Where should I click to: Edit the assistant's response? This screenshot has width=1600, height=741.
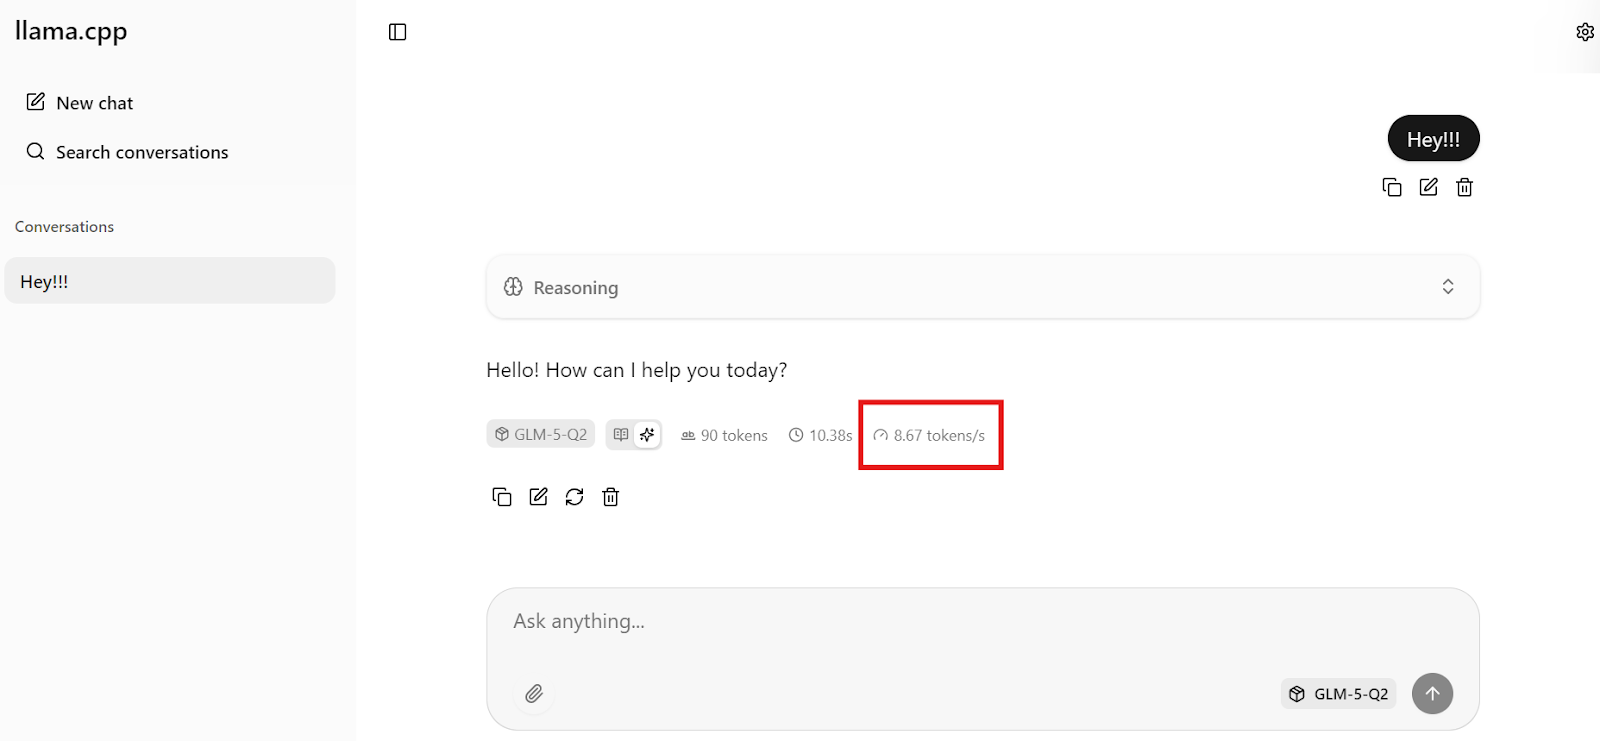[538, 497]
